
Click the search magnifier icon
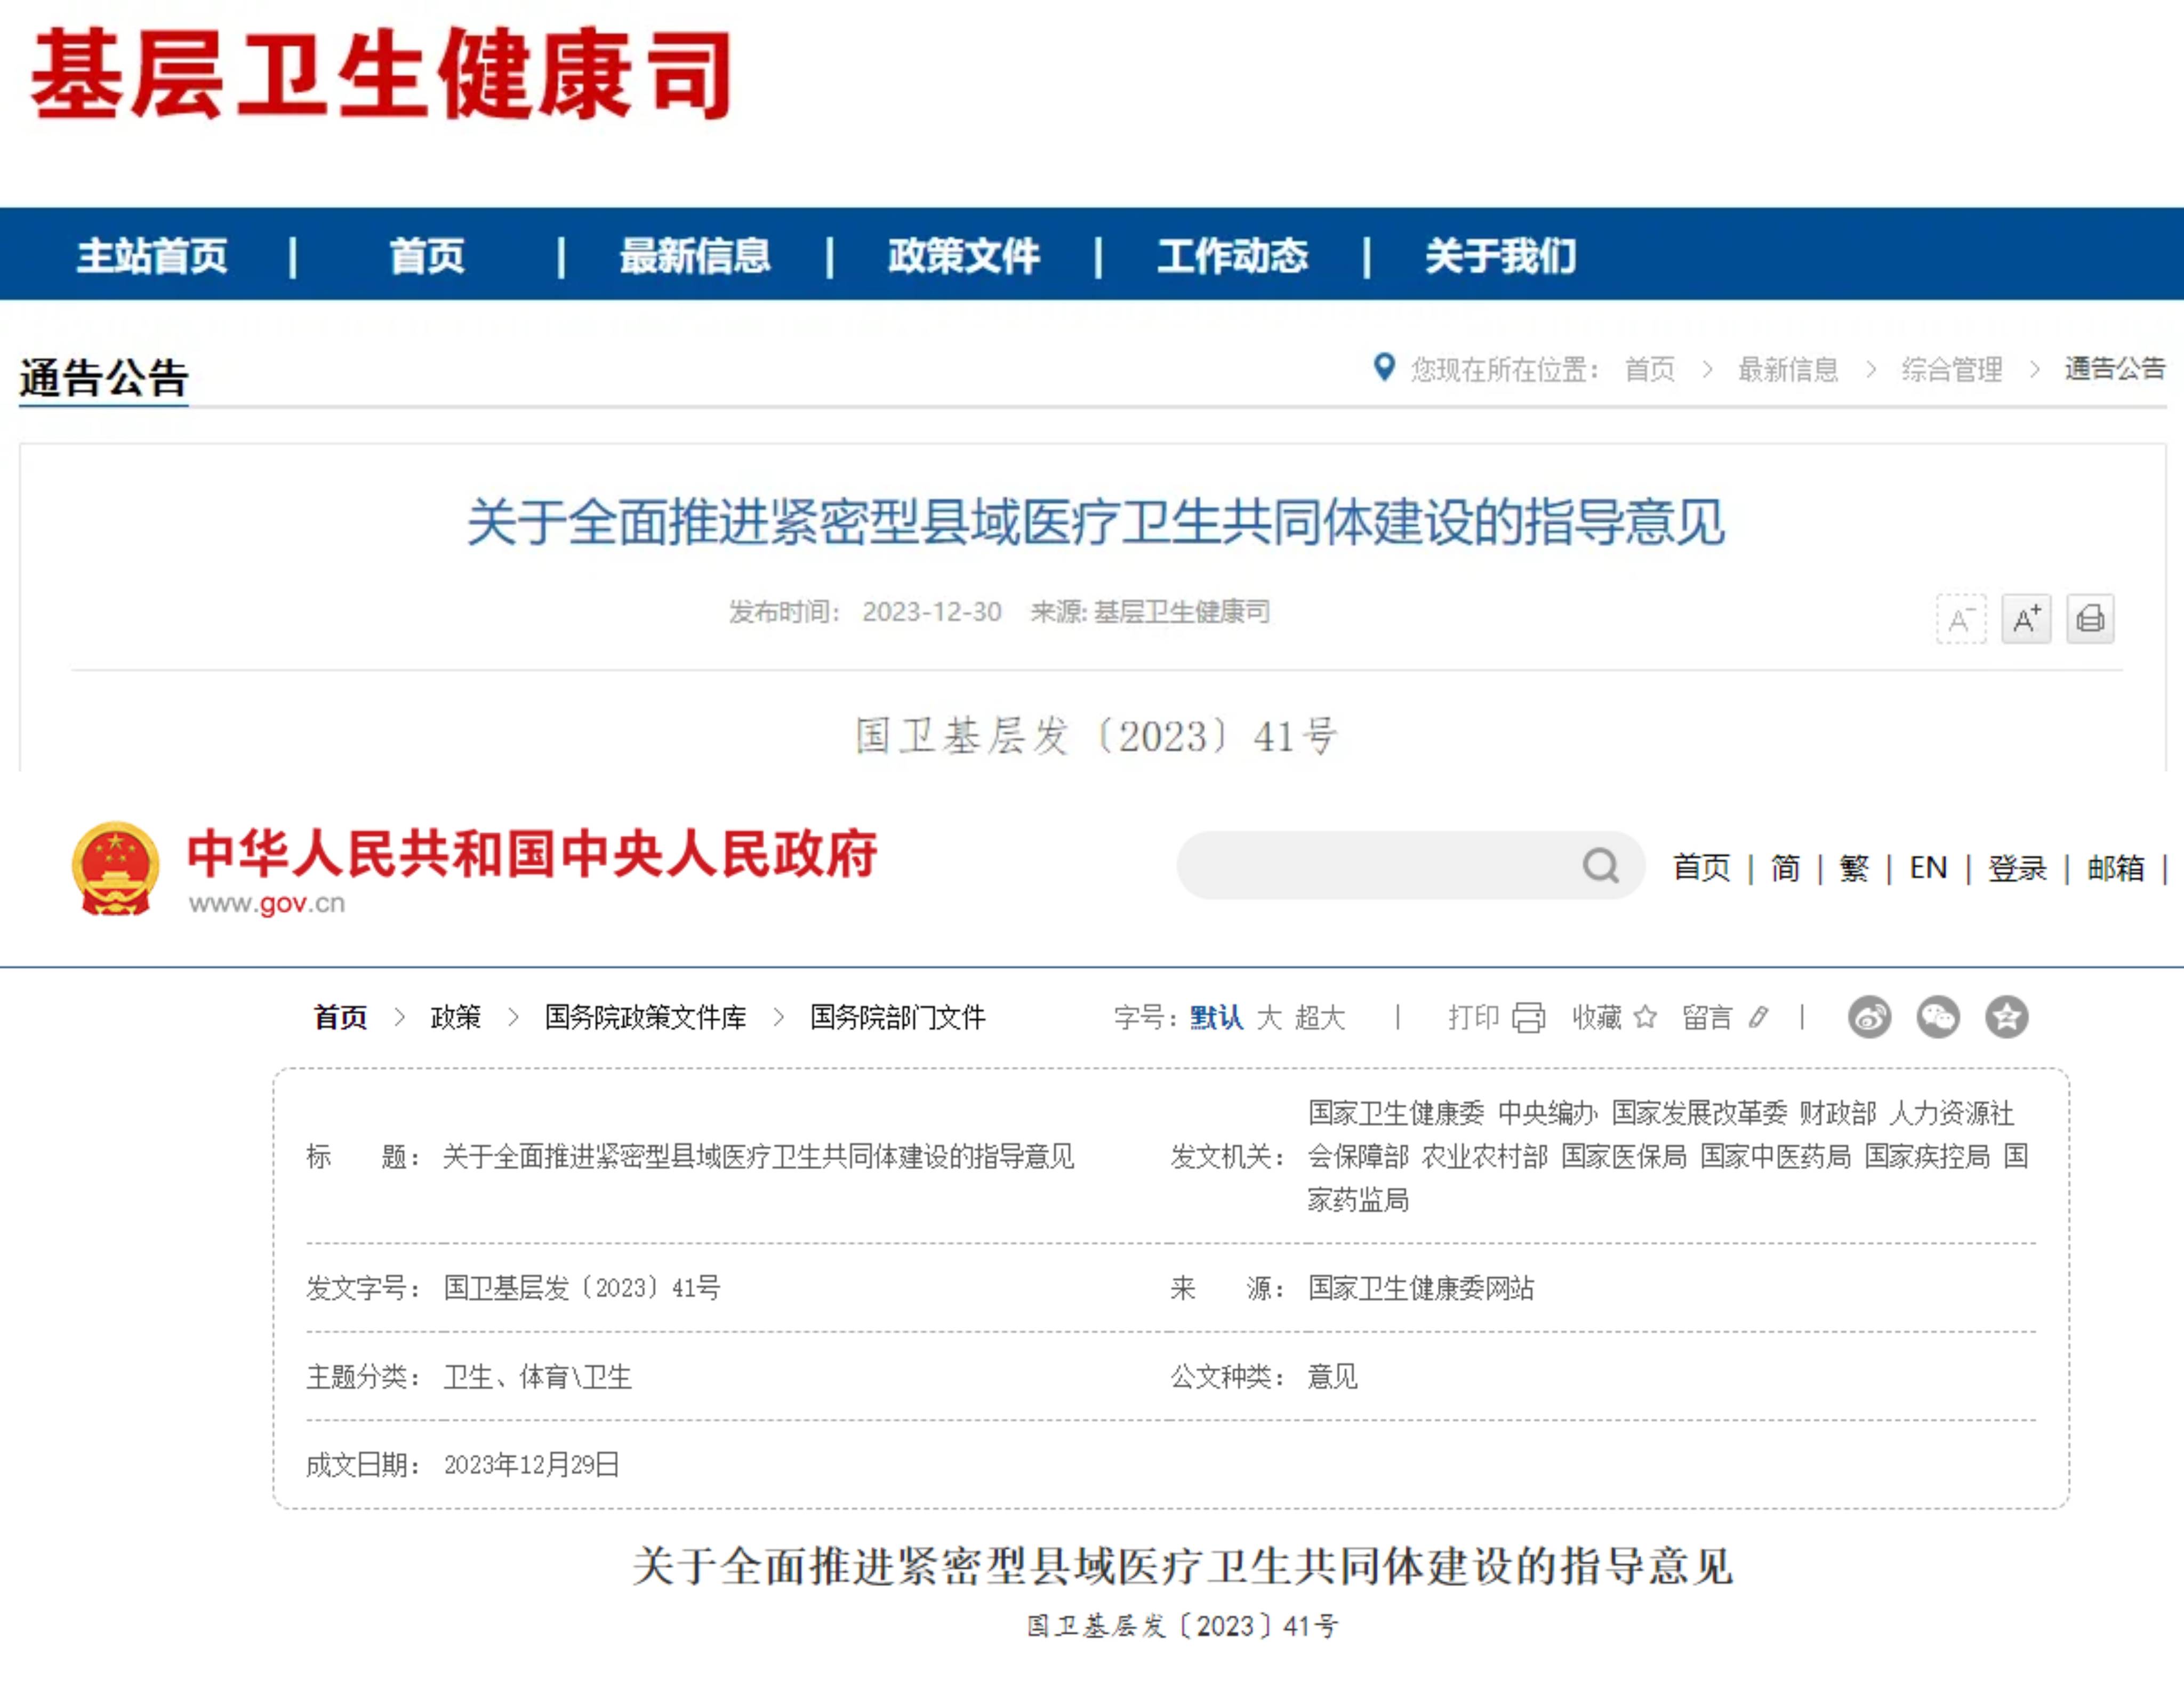click(x=1600, y=865)
